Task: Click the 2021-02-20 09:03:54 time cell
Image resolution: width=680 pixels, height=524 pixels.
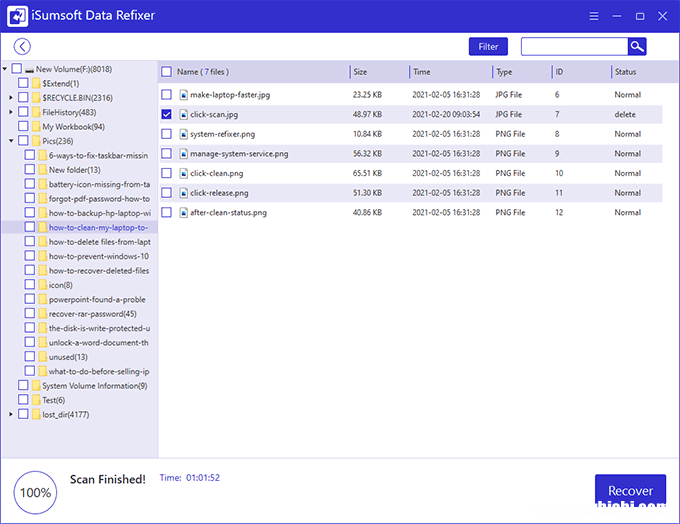Action: (446, 115)
